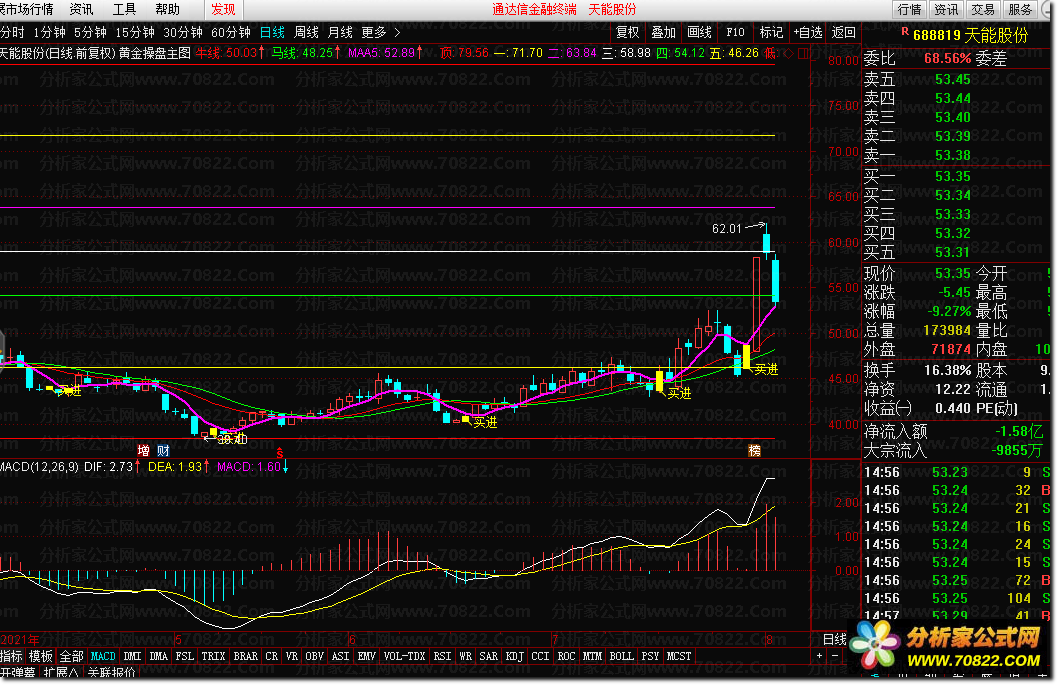The width and height of the screenshot is (1059, 685).
Task: Select the VR indicator tab
Action: coord(292,656)
